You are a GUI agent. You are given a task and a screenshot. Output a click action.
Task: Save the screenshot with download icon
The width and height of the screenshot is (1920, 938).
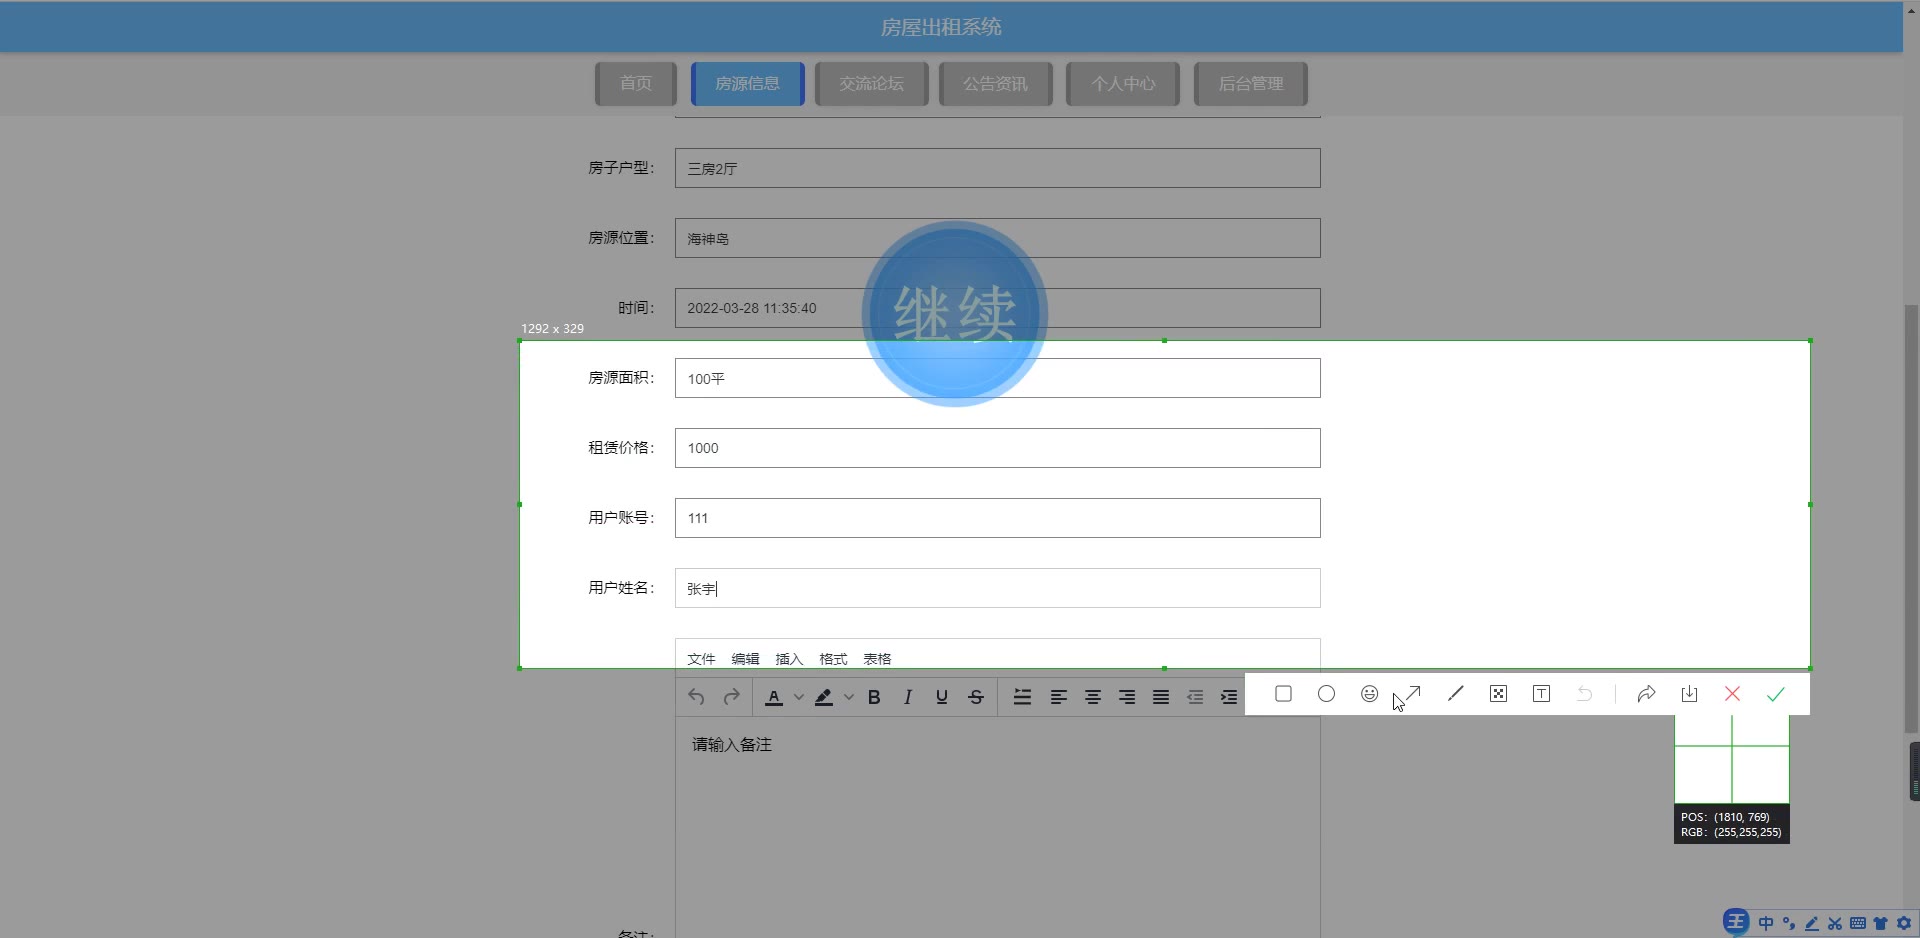coord(1689,694)
